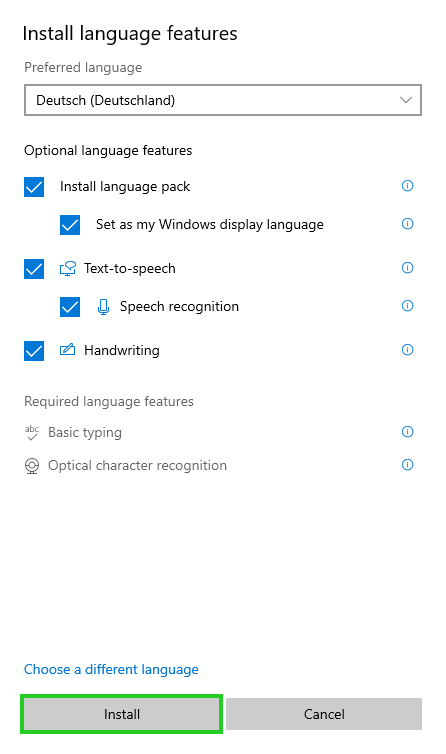
Task: Uncheck Install language pack checkbox
Action: coord(34,187)
